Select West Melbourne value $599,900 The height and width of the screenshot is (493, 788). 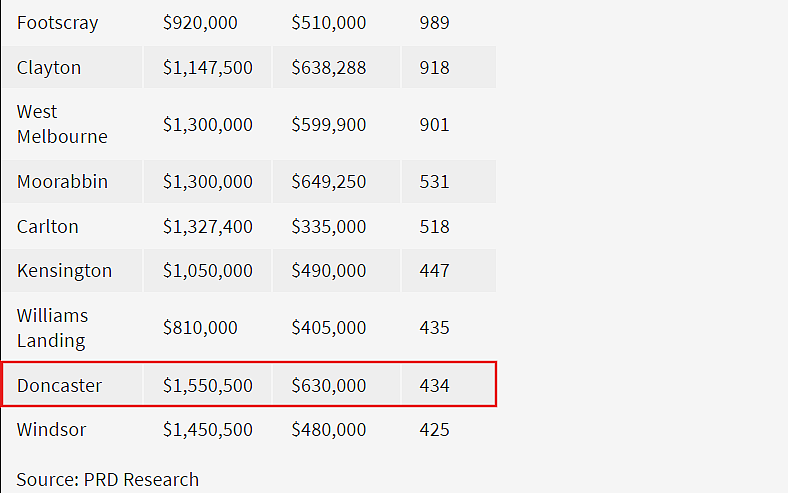pos(329,124)
